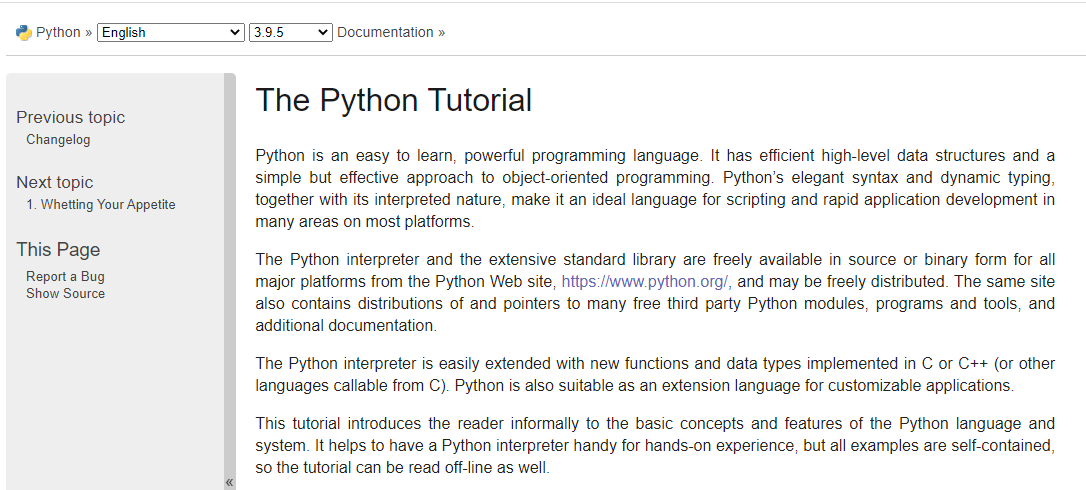Viewport: 1086px width, 490px height.
Task: Click the Next topic heading
Action: tap(55, 182)
